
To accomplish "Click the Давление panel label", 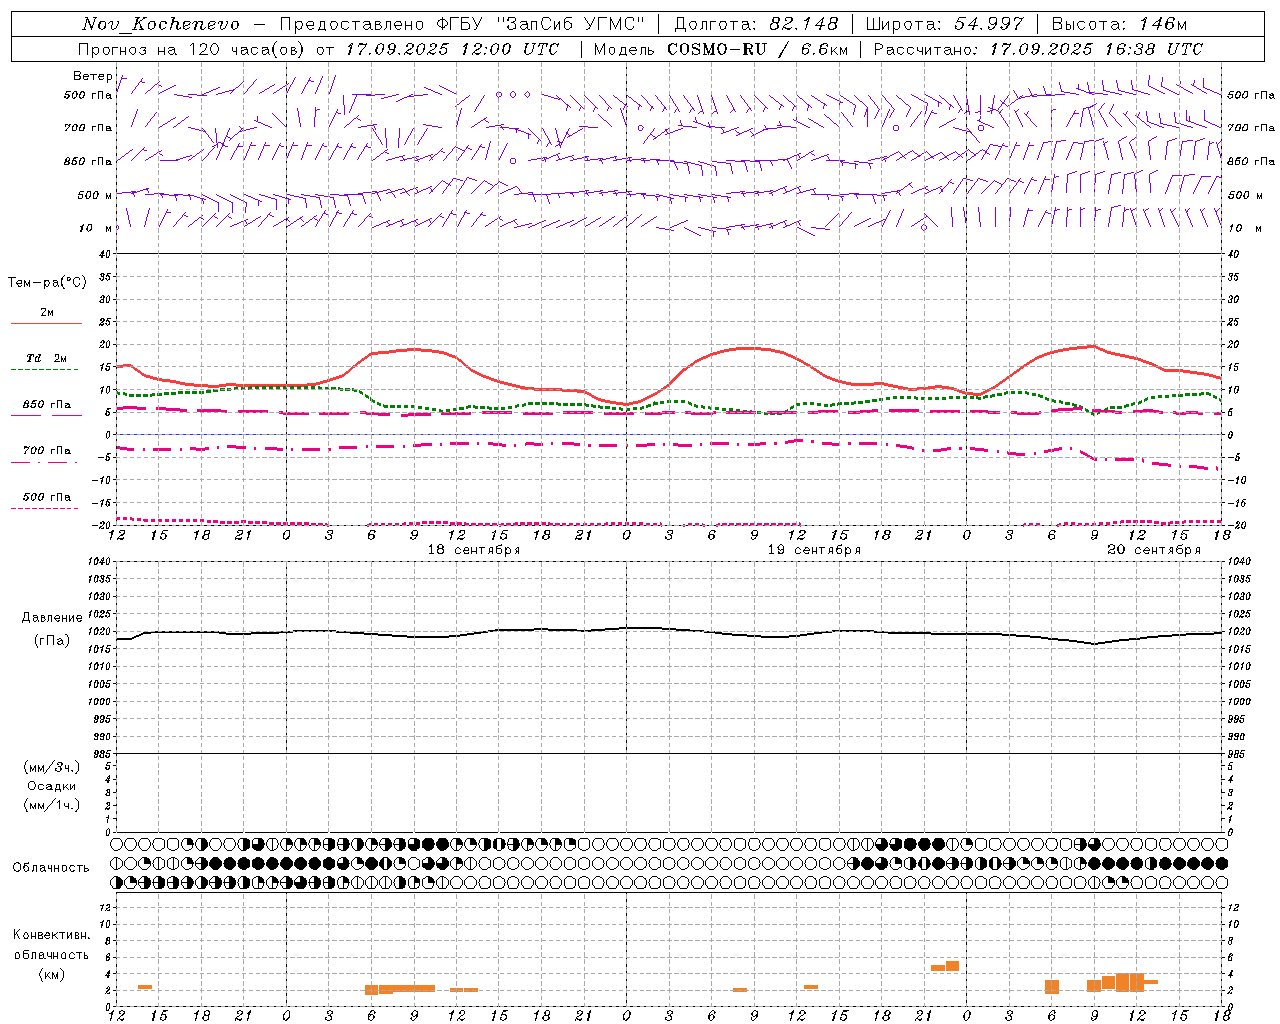I will point(52,618).
